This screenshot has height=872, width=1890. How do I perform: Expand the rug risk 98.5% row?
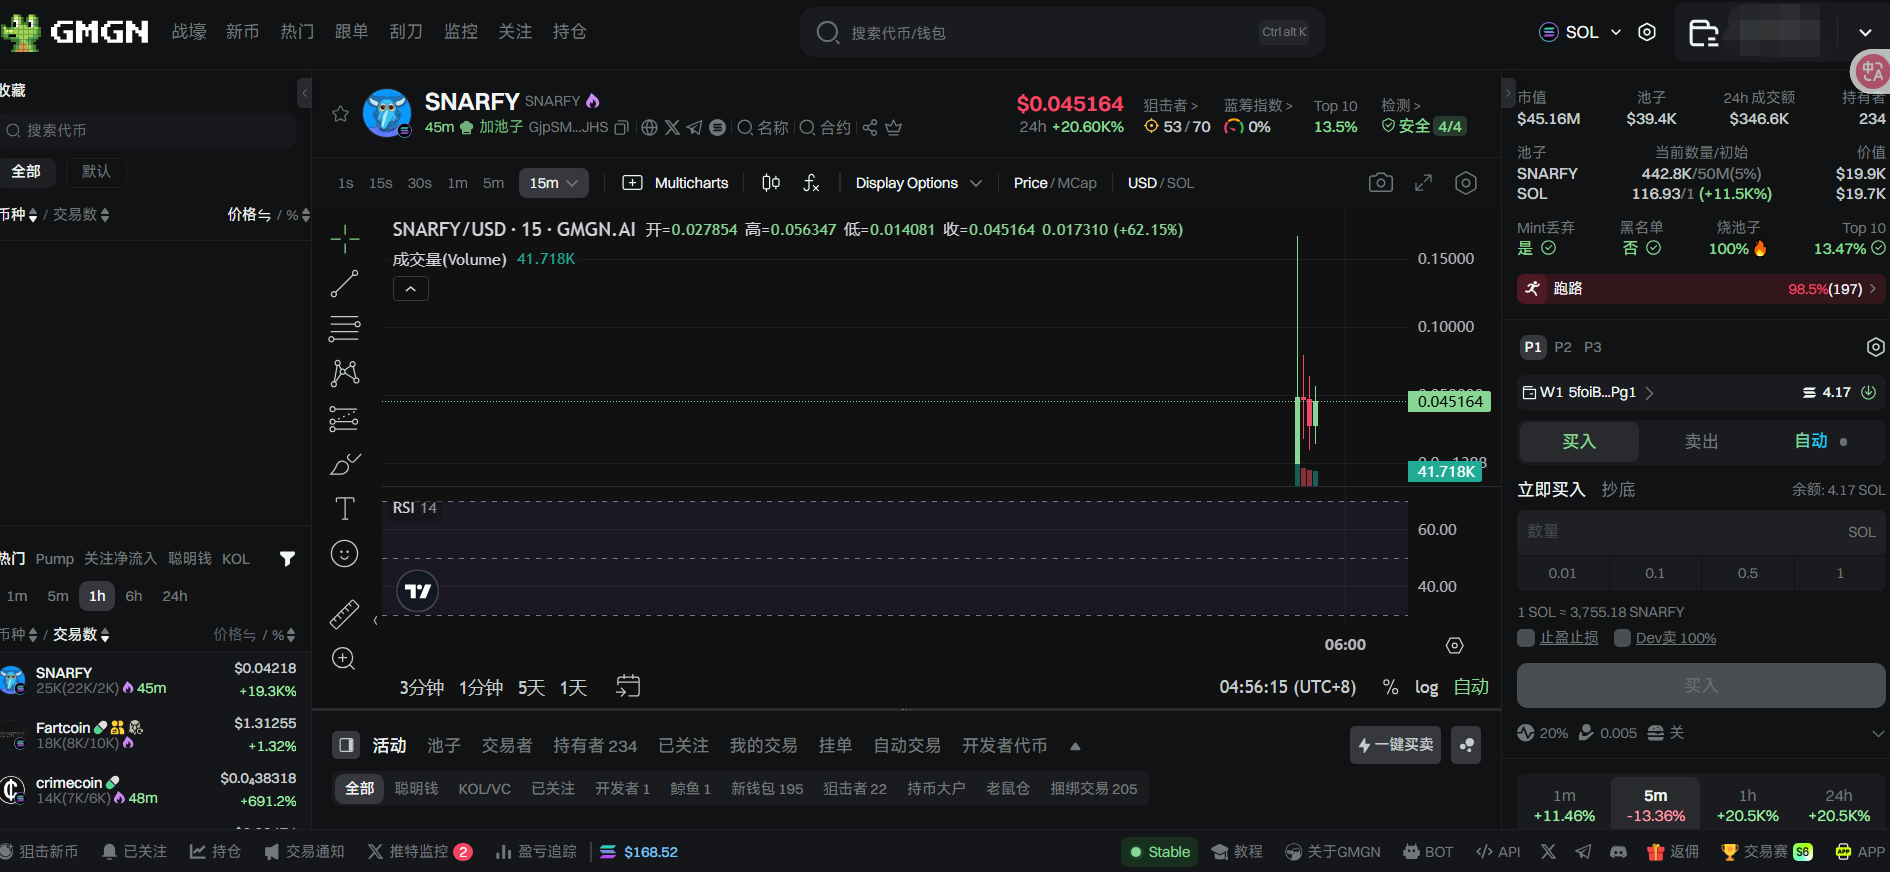1700,289
